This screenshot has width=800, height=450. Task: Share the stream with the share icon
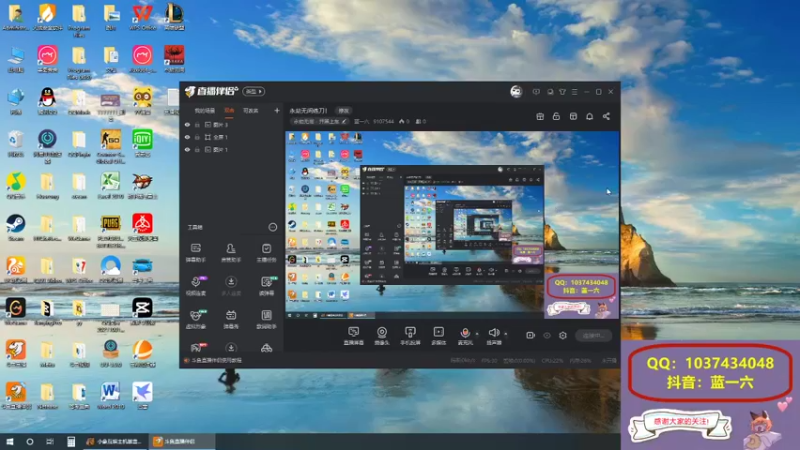(606, 116)
